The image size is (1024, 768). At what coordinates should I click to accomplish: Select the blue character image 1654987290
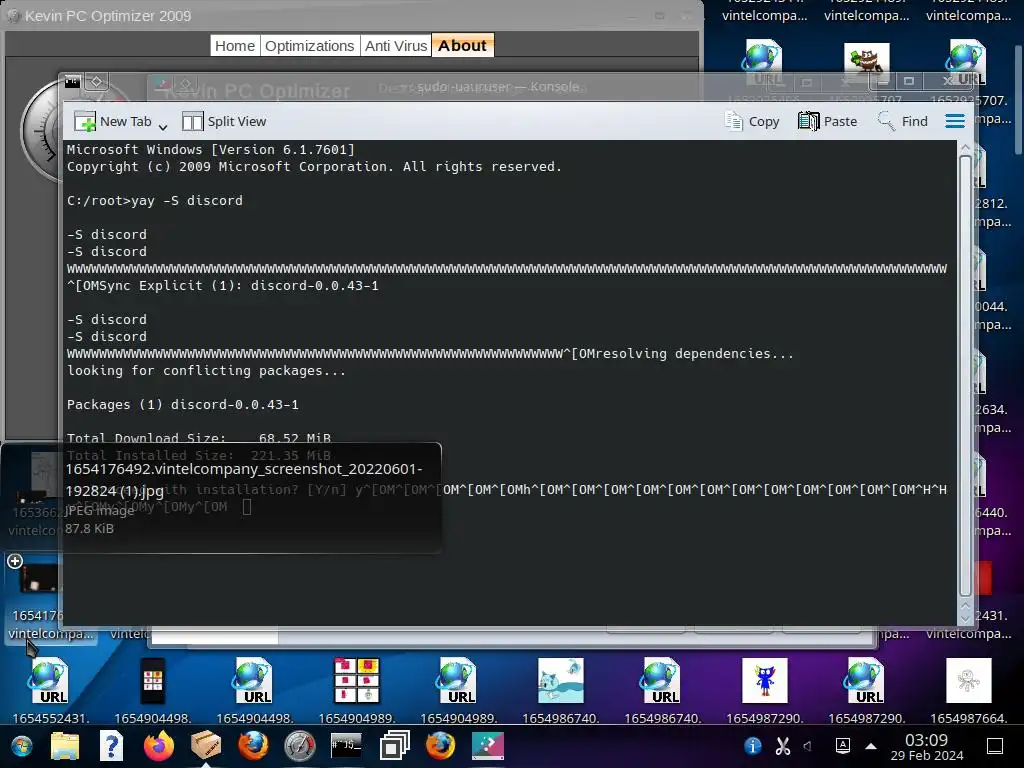[x=764, y=691]
